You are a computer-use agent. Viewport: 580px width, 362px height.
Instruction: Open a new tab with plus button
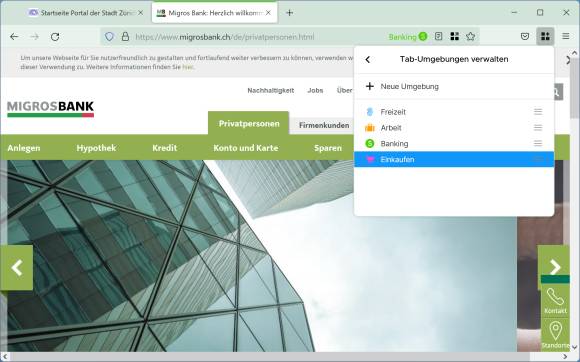(x=290, y=13)
